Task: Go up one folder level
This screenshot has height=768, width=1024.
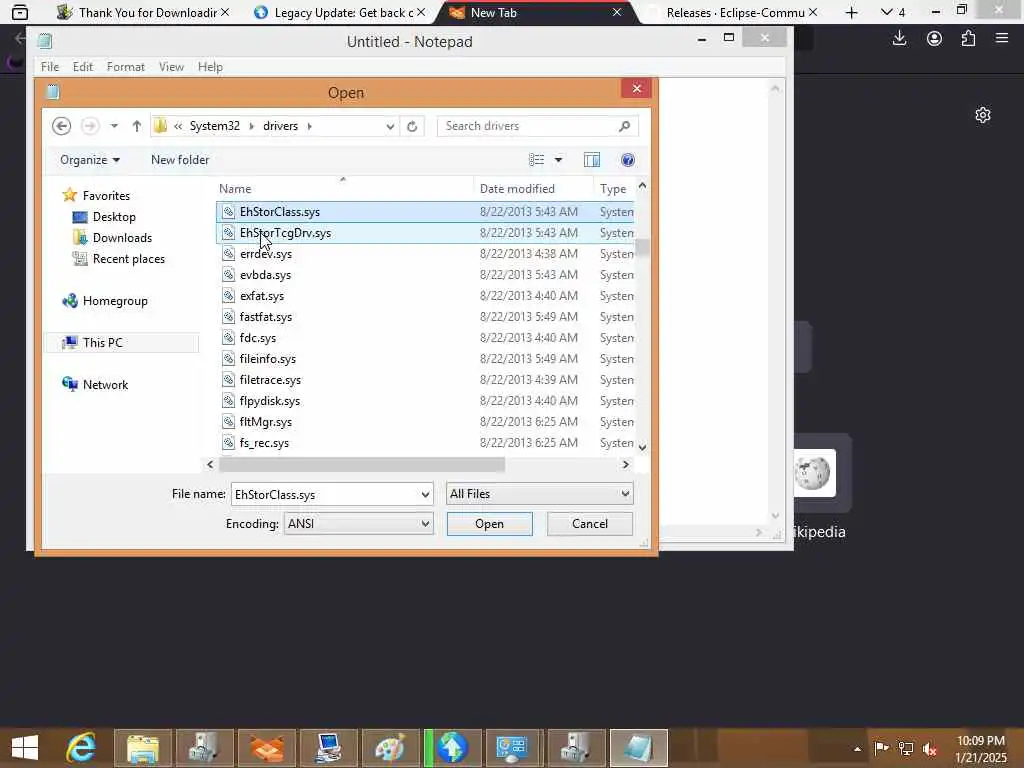Action: tap(136, 126)
